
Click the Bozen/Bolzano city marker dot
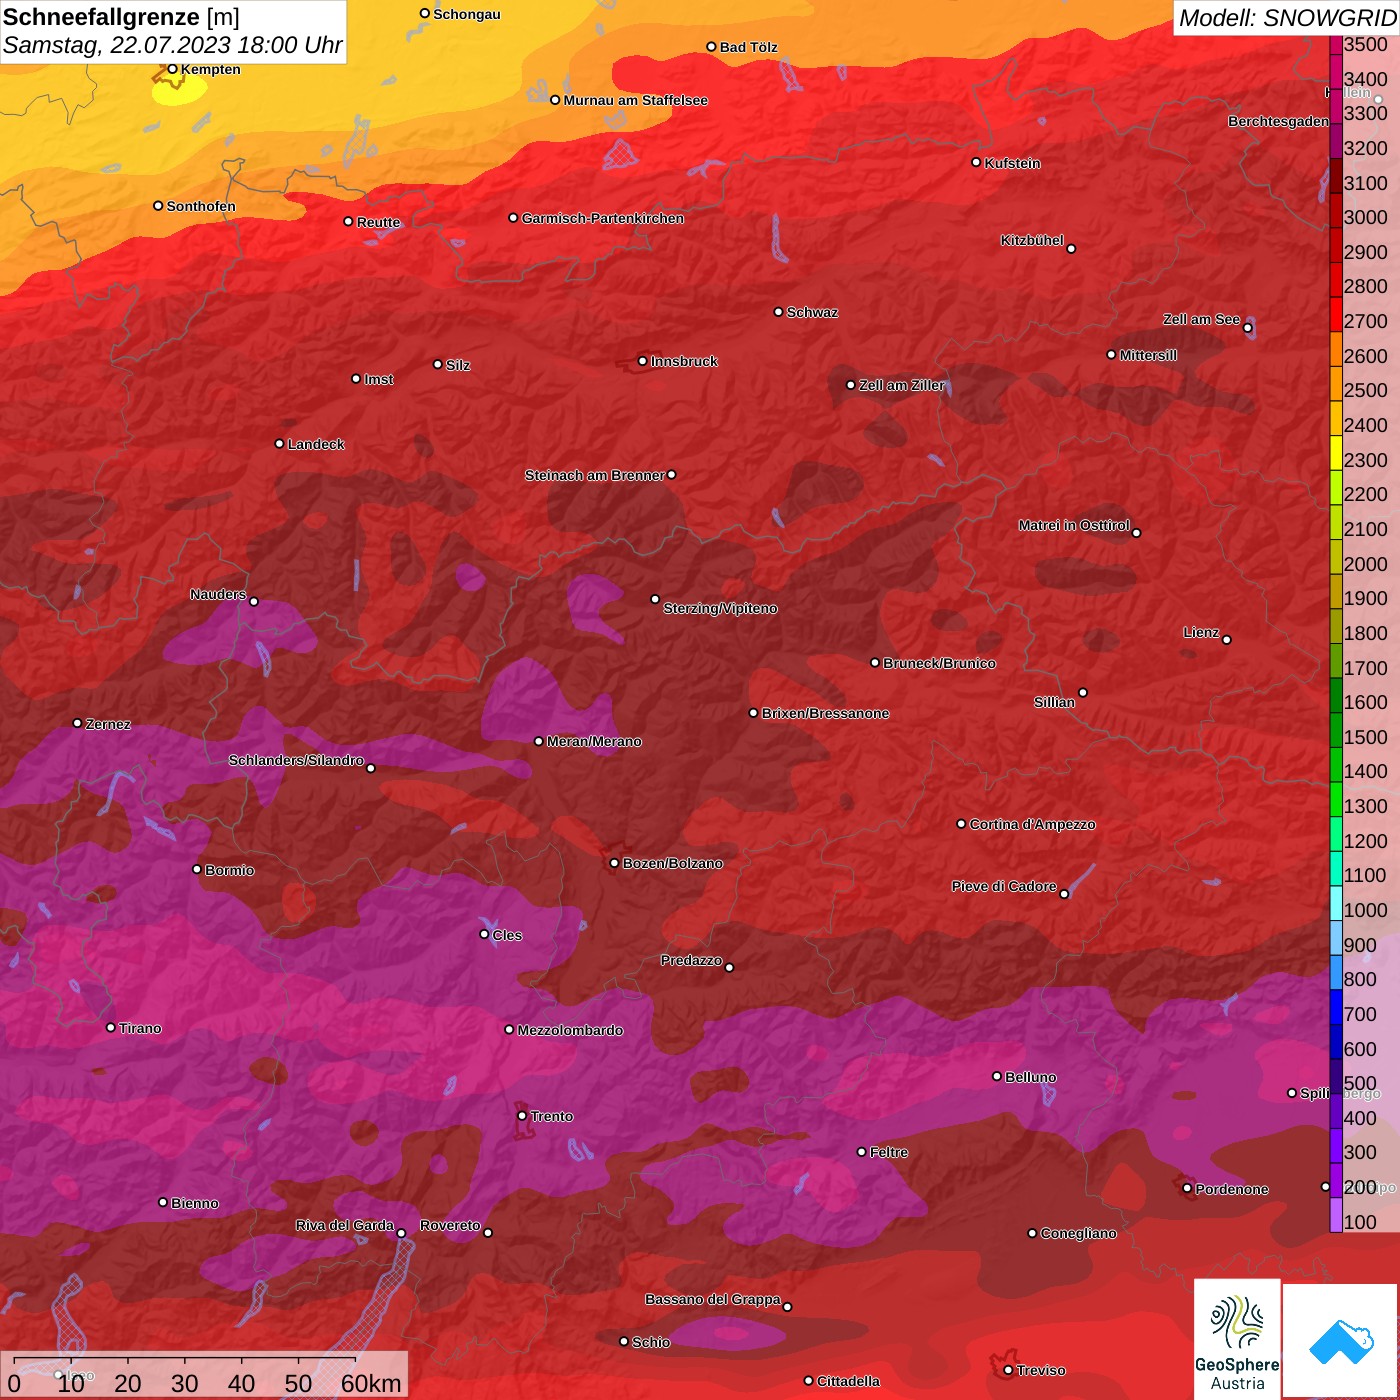tap(615, 863)
